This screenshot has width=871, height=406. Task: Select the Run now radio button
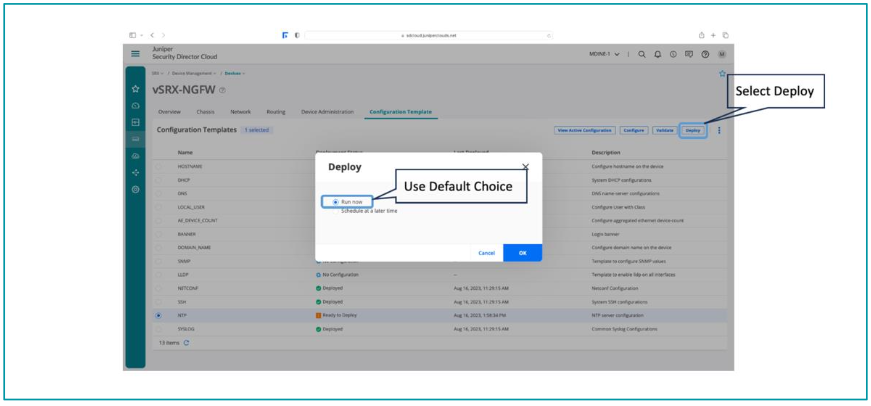click(335, 202)
